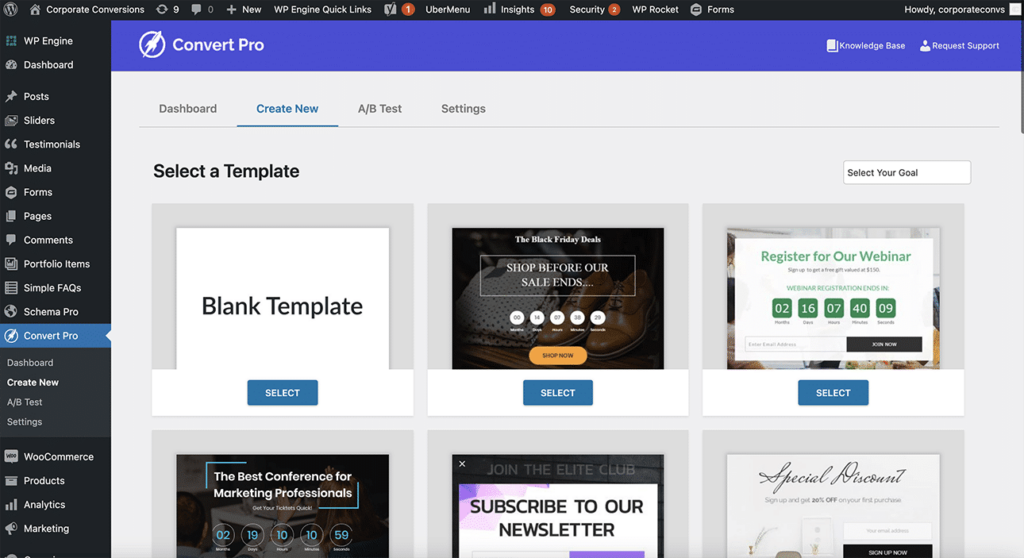Click the Webinar template preview thumbnail
Image resolution: width=1024 pixels, height=558 pixels.
pyautogui.click(x=833, y=299)
